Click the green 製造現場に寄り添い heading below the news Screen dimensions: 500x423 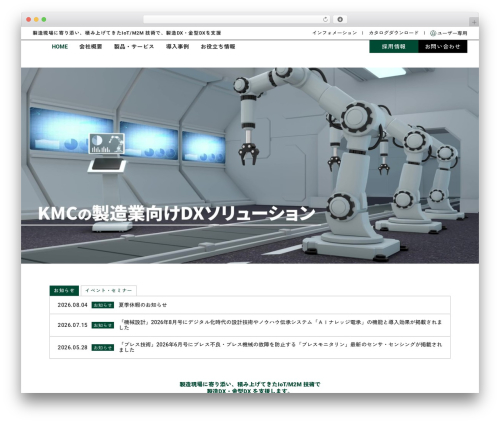coord(250,387)
